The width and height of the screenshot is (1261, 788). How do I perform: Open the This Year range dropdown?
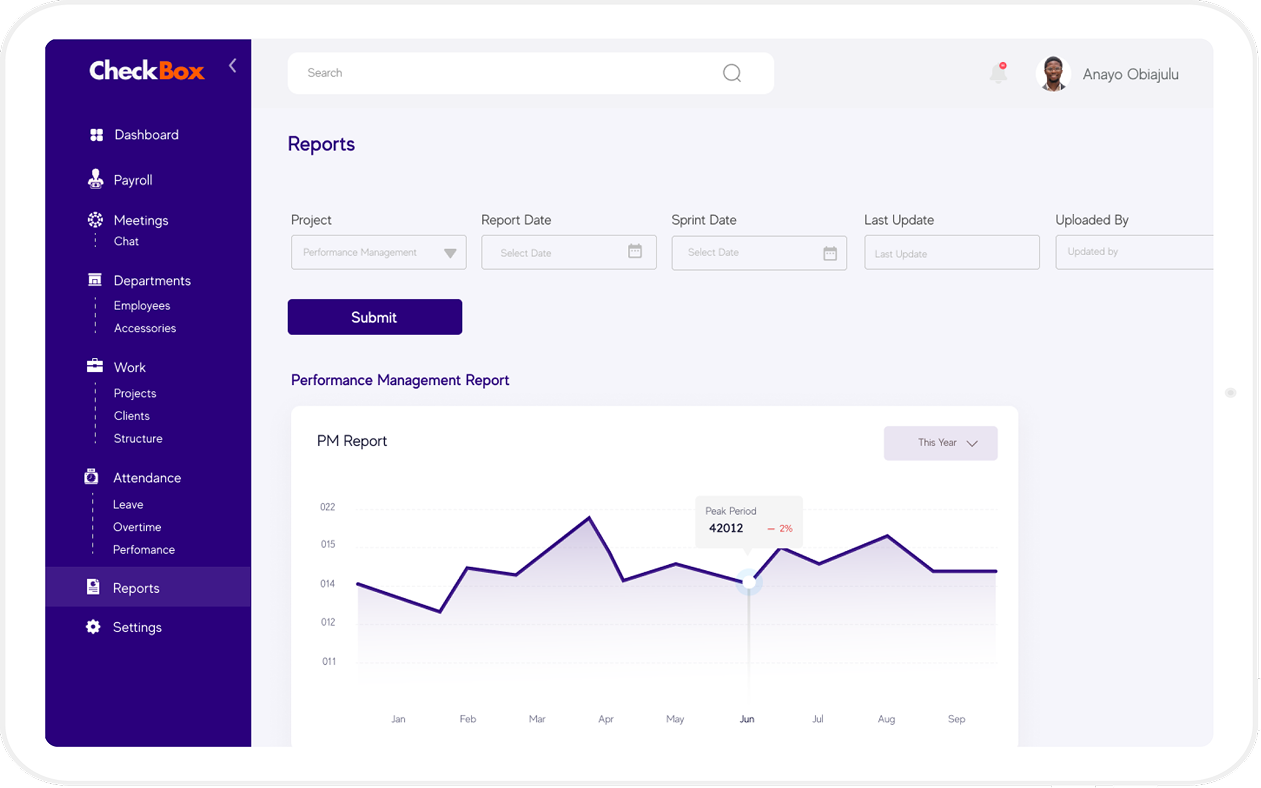[x=940, y=443]
